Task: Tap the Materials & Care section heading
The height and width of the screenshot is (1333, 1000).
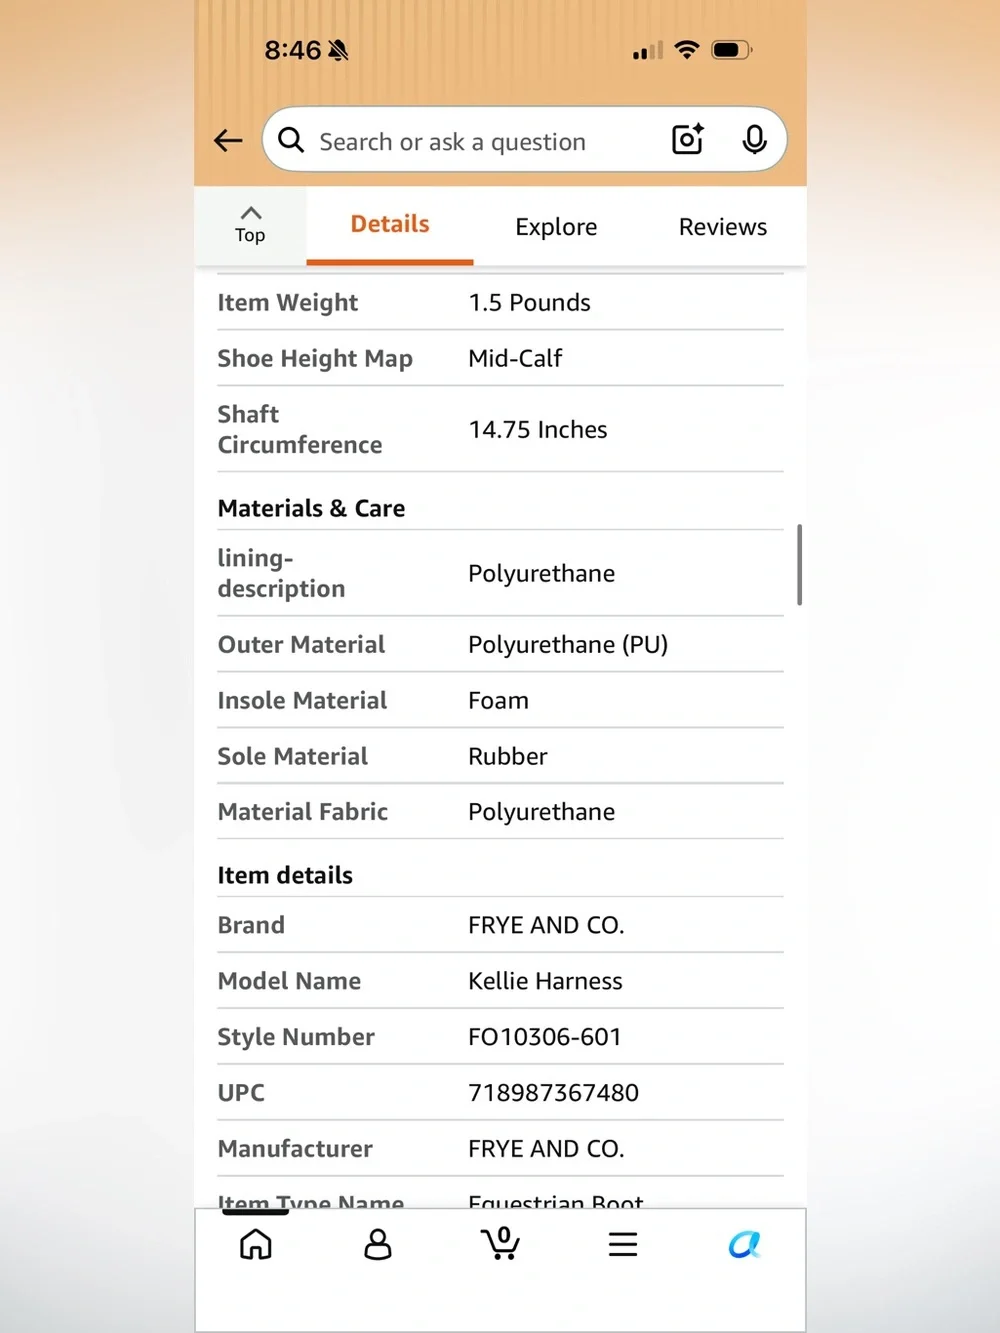Action: point(311,508)
